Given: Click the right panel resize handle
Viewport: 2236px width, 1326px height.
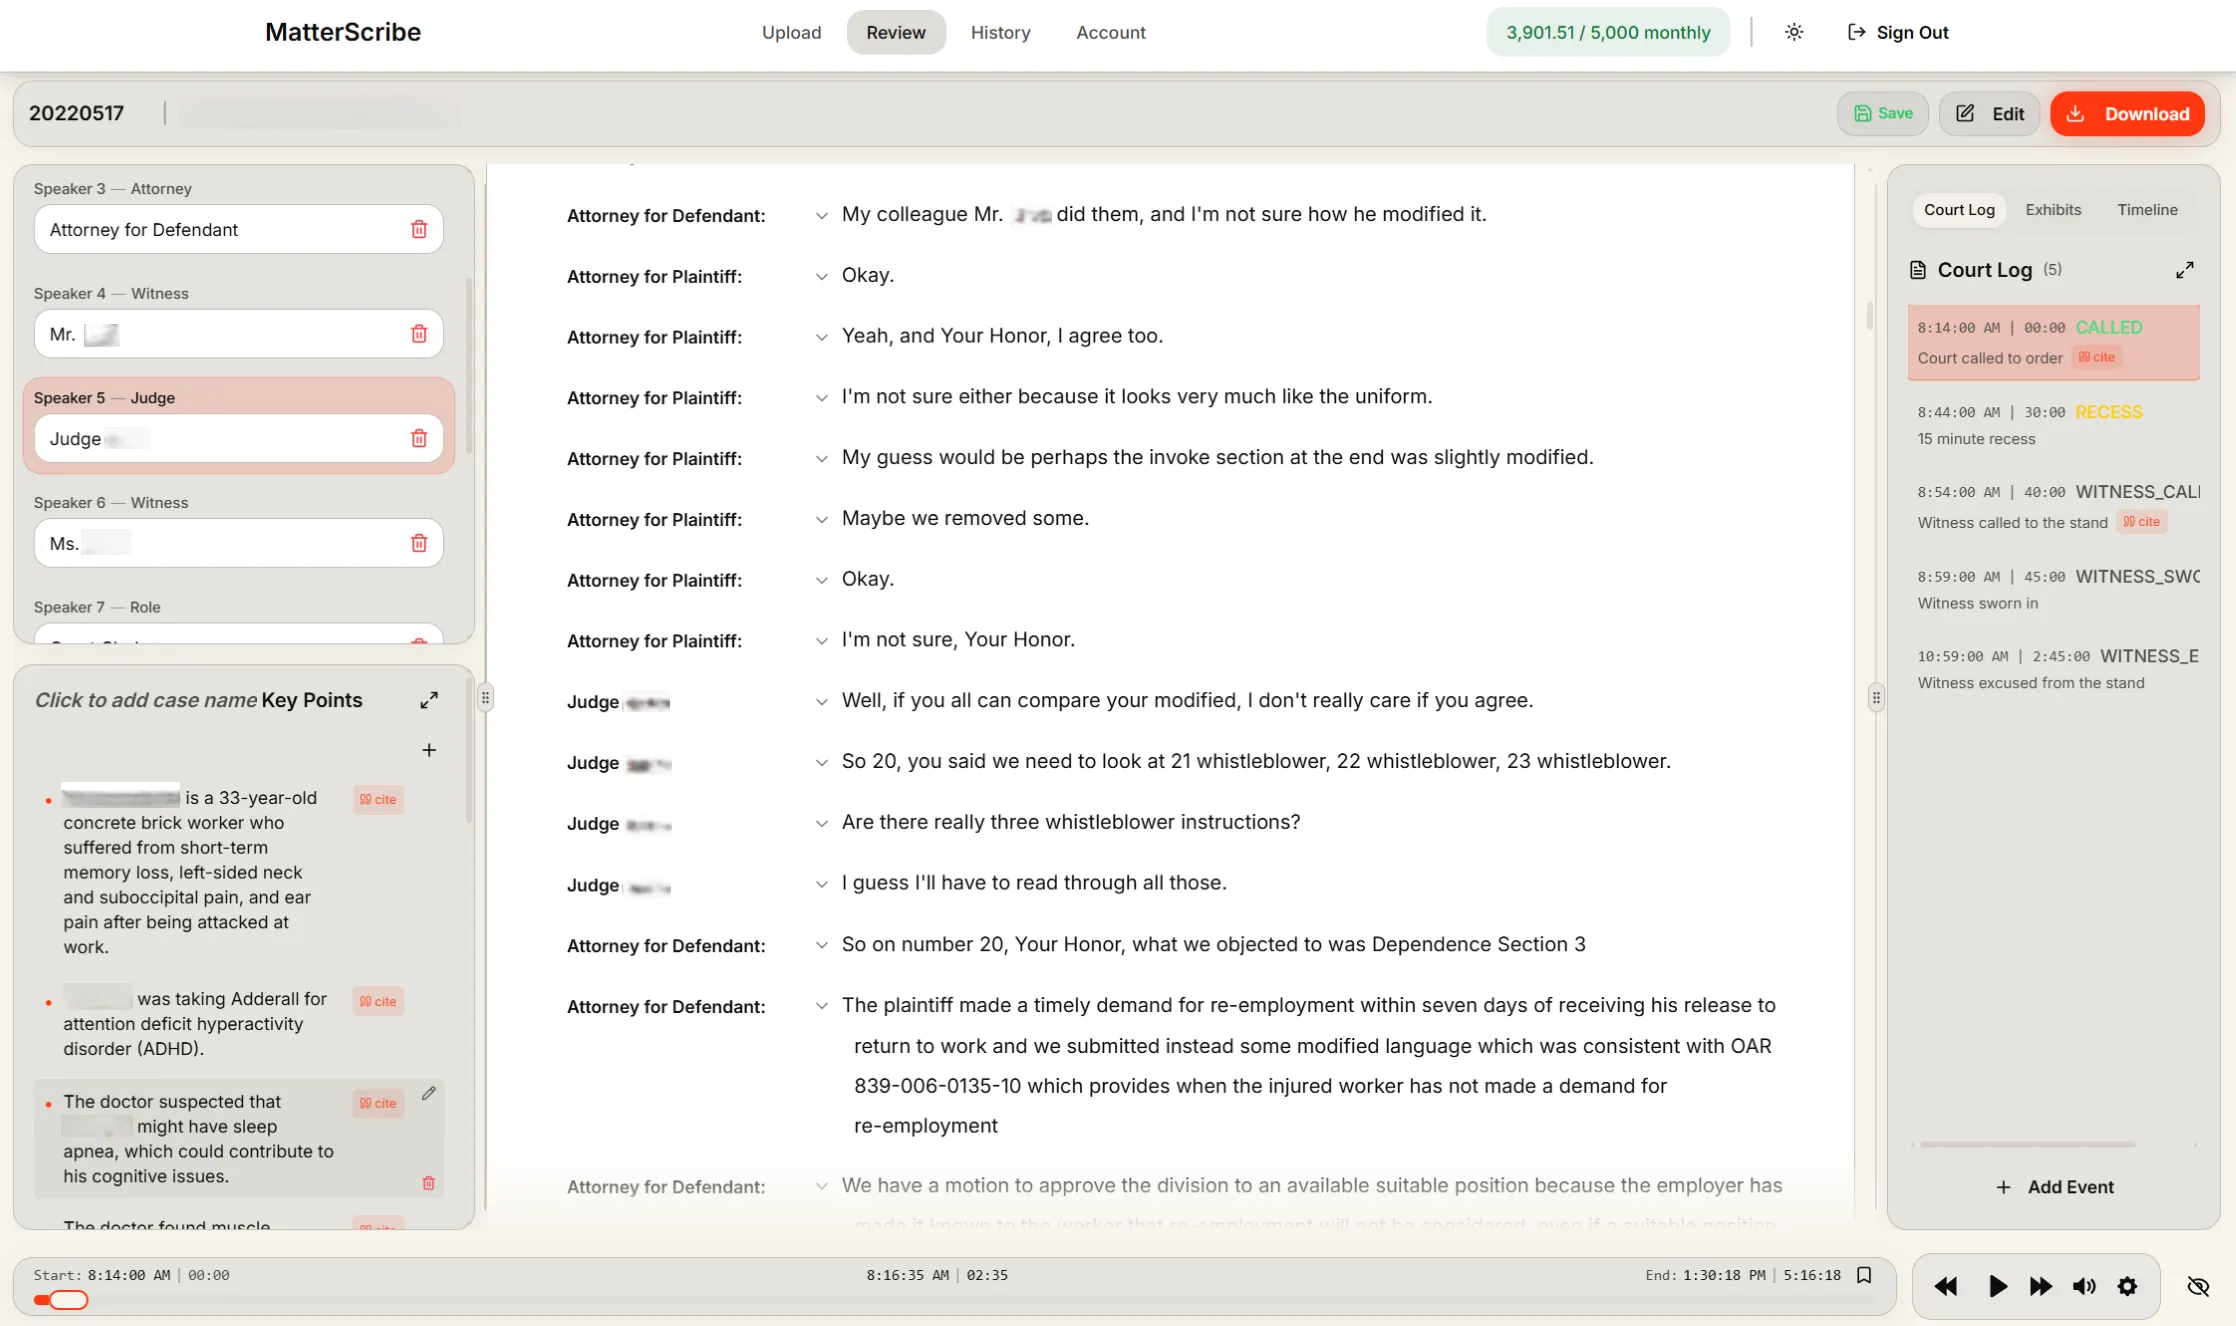Looking at the screenshot, I should pos(1876,697).
